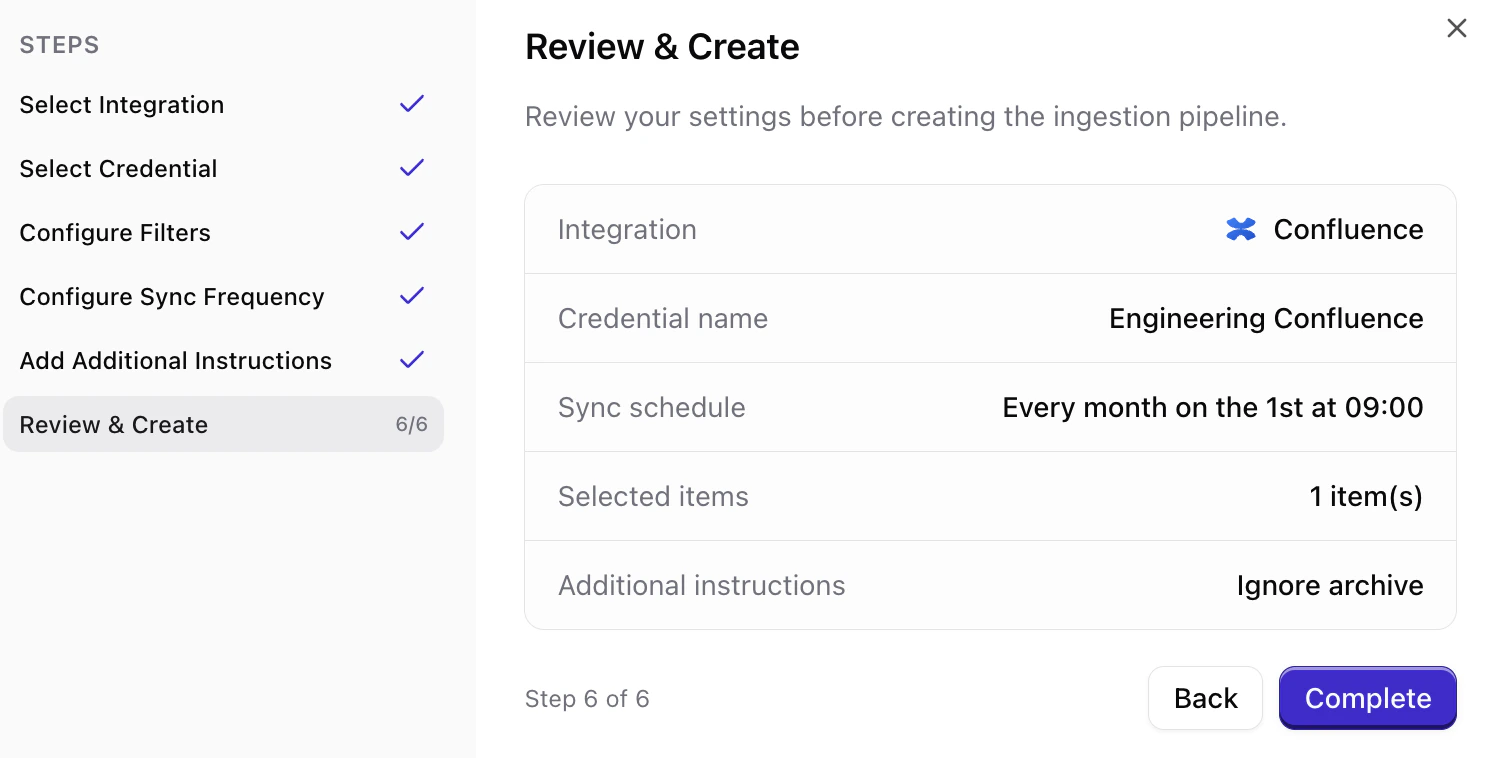Viewport: 1489px width, 758px height.
Task: Select the Select Integration step
Action: (121, 104)
